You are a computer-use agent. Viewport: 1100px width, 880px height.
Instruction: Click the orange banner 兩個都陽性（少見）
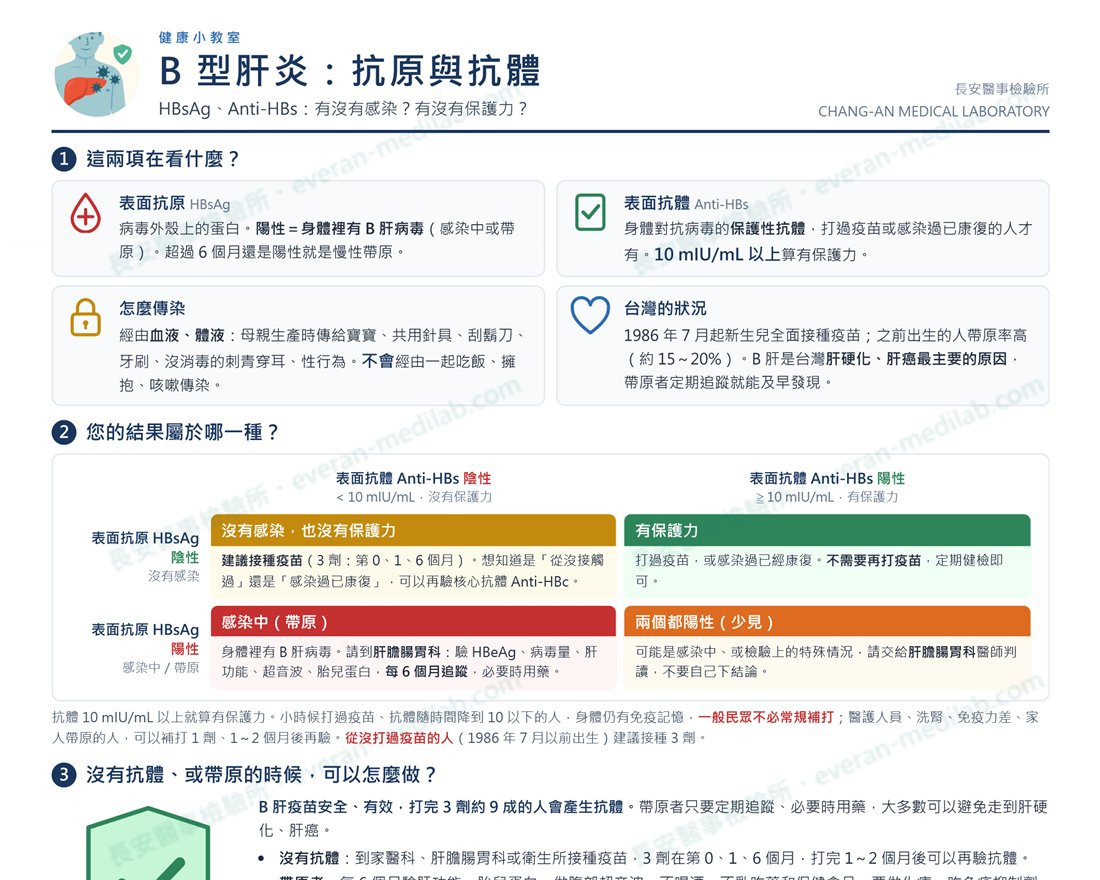pos(827,622)
